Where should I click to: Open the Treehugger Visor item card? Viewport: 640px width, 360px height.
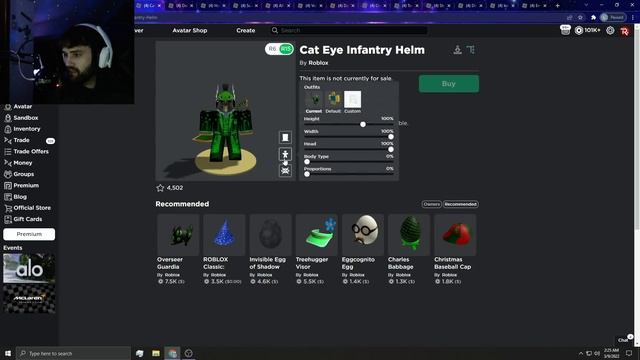(316, 249)
